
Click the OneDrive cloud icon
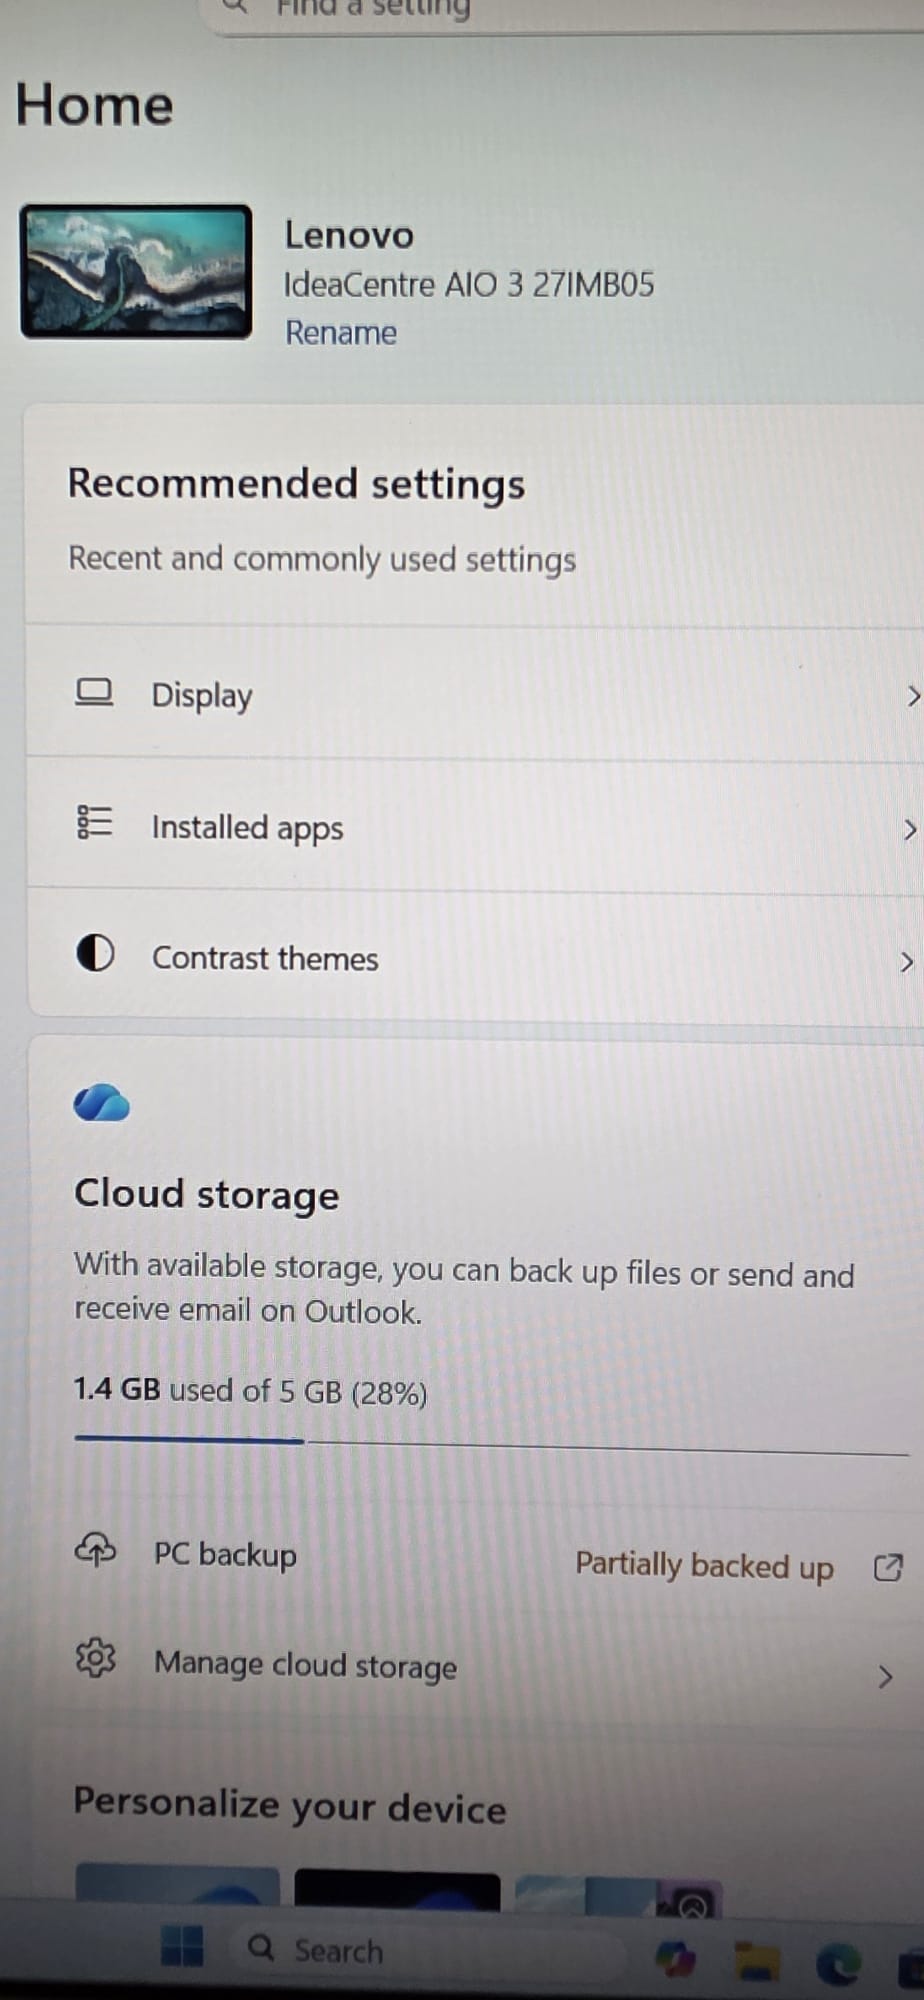(x=101, y=1104)
